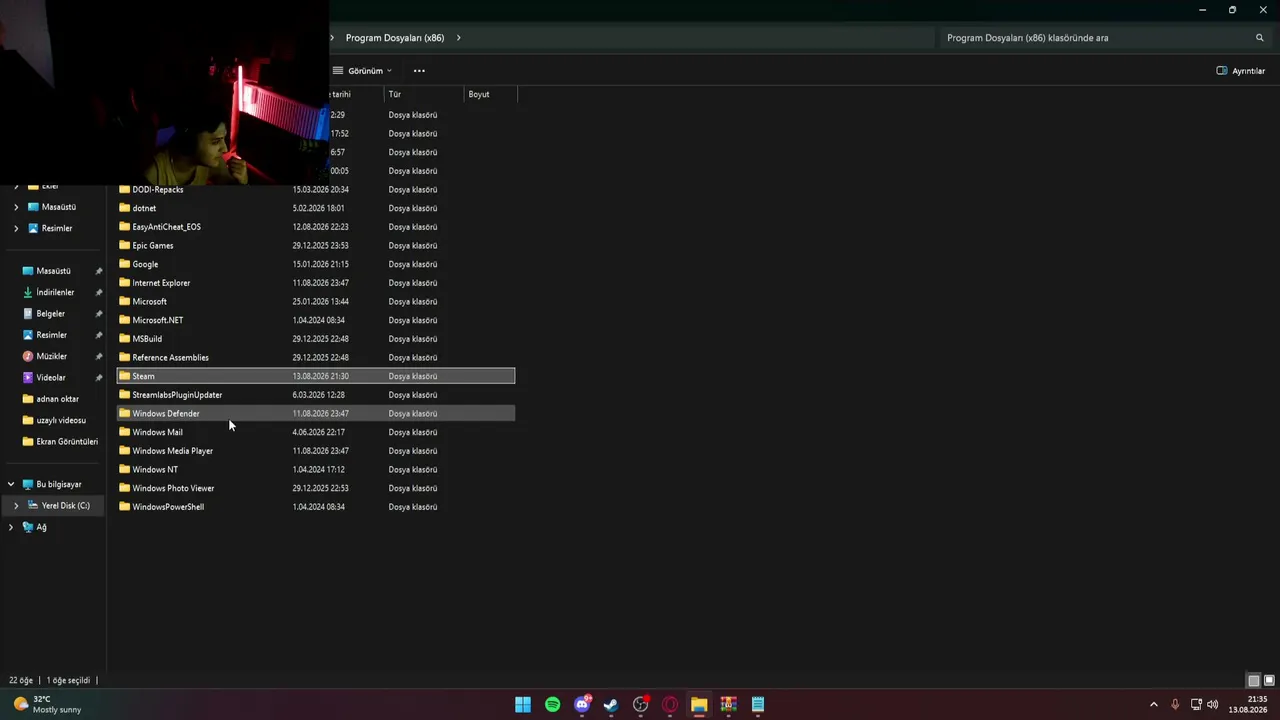Switch to OBS Studio in the taskbar

pyautogui.click(x=641, y=705)
